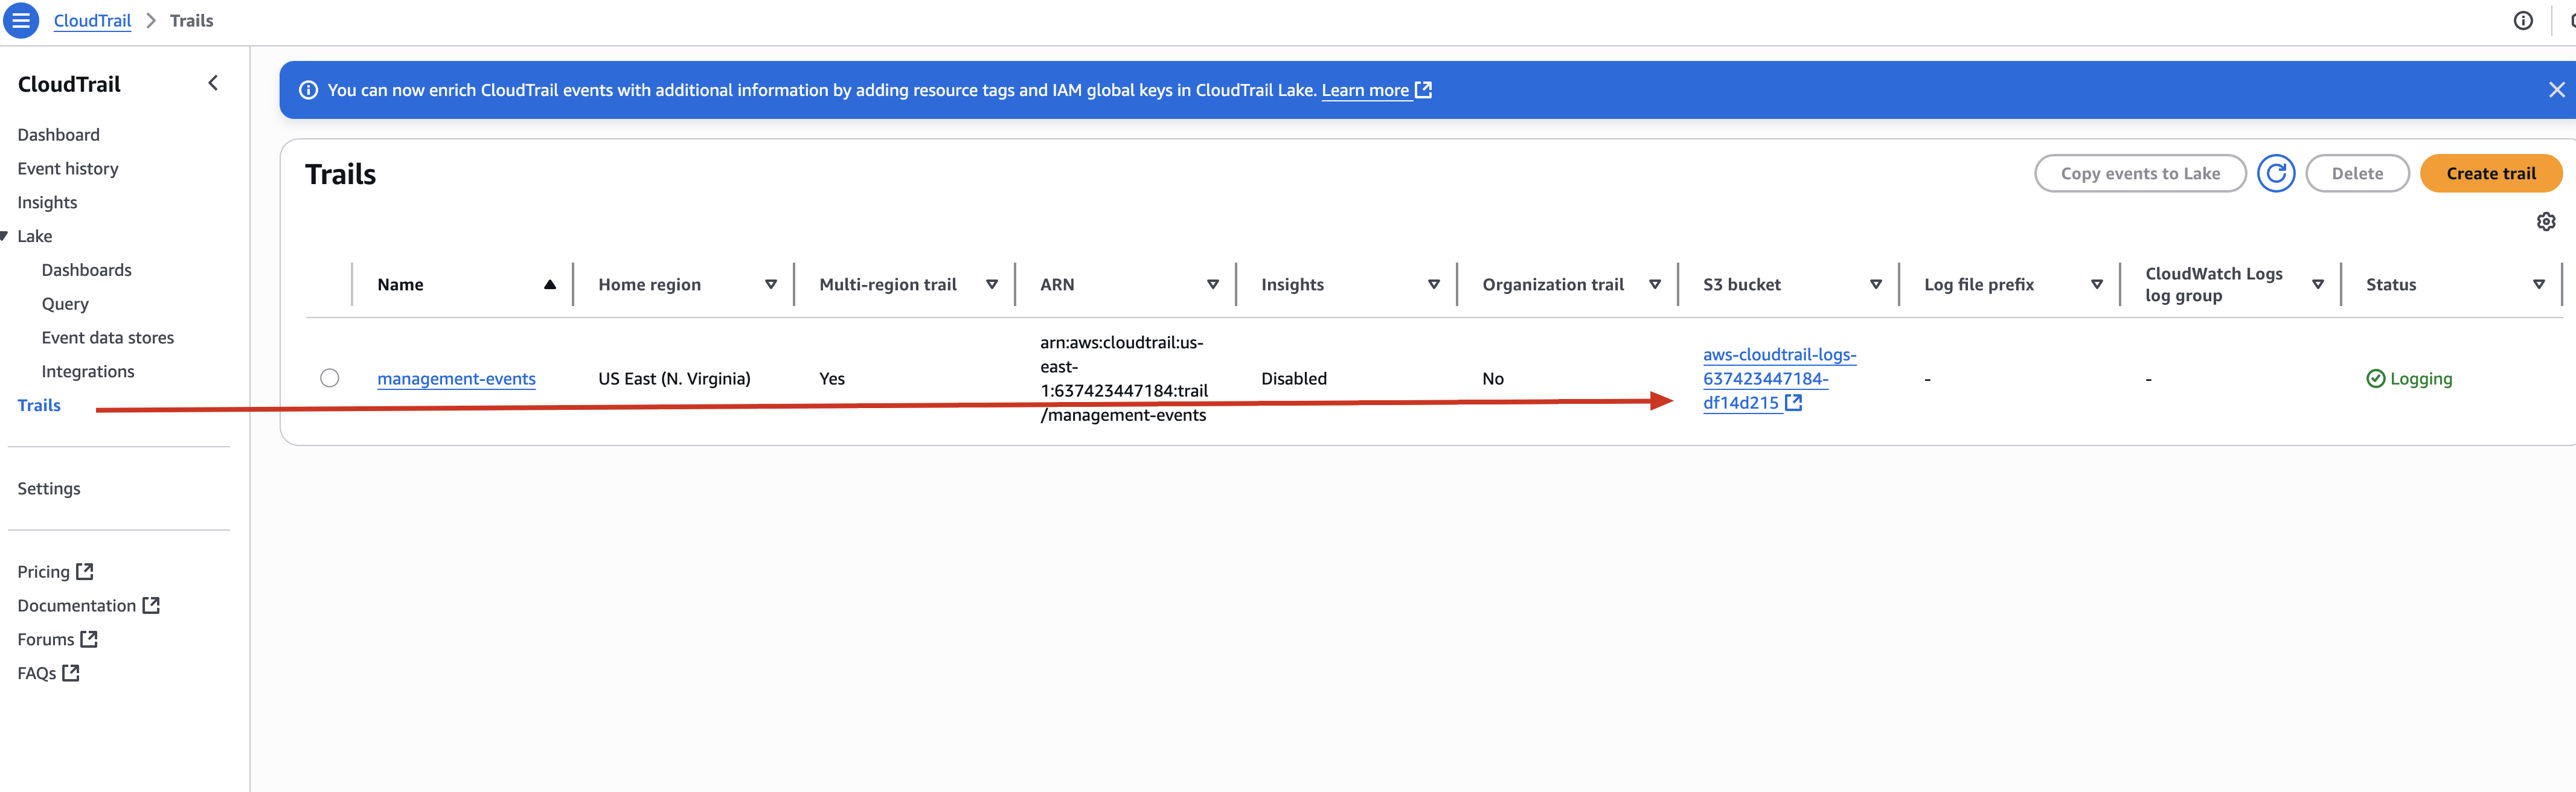Click the refresh trails icon button

[x=2275, y=173]
